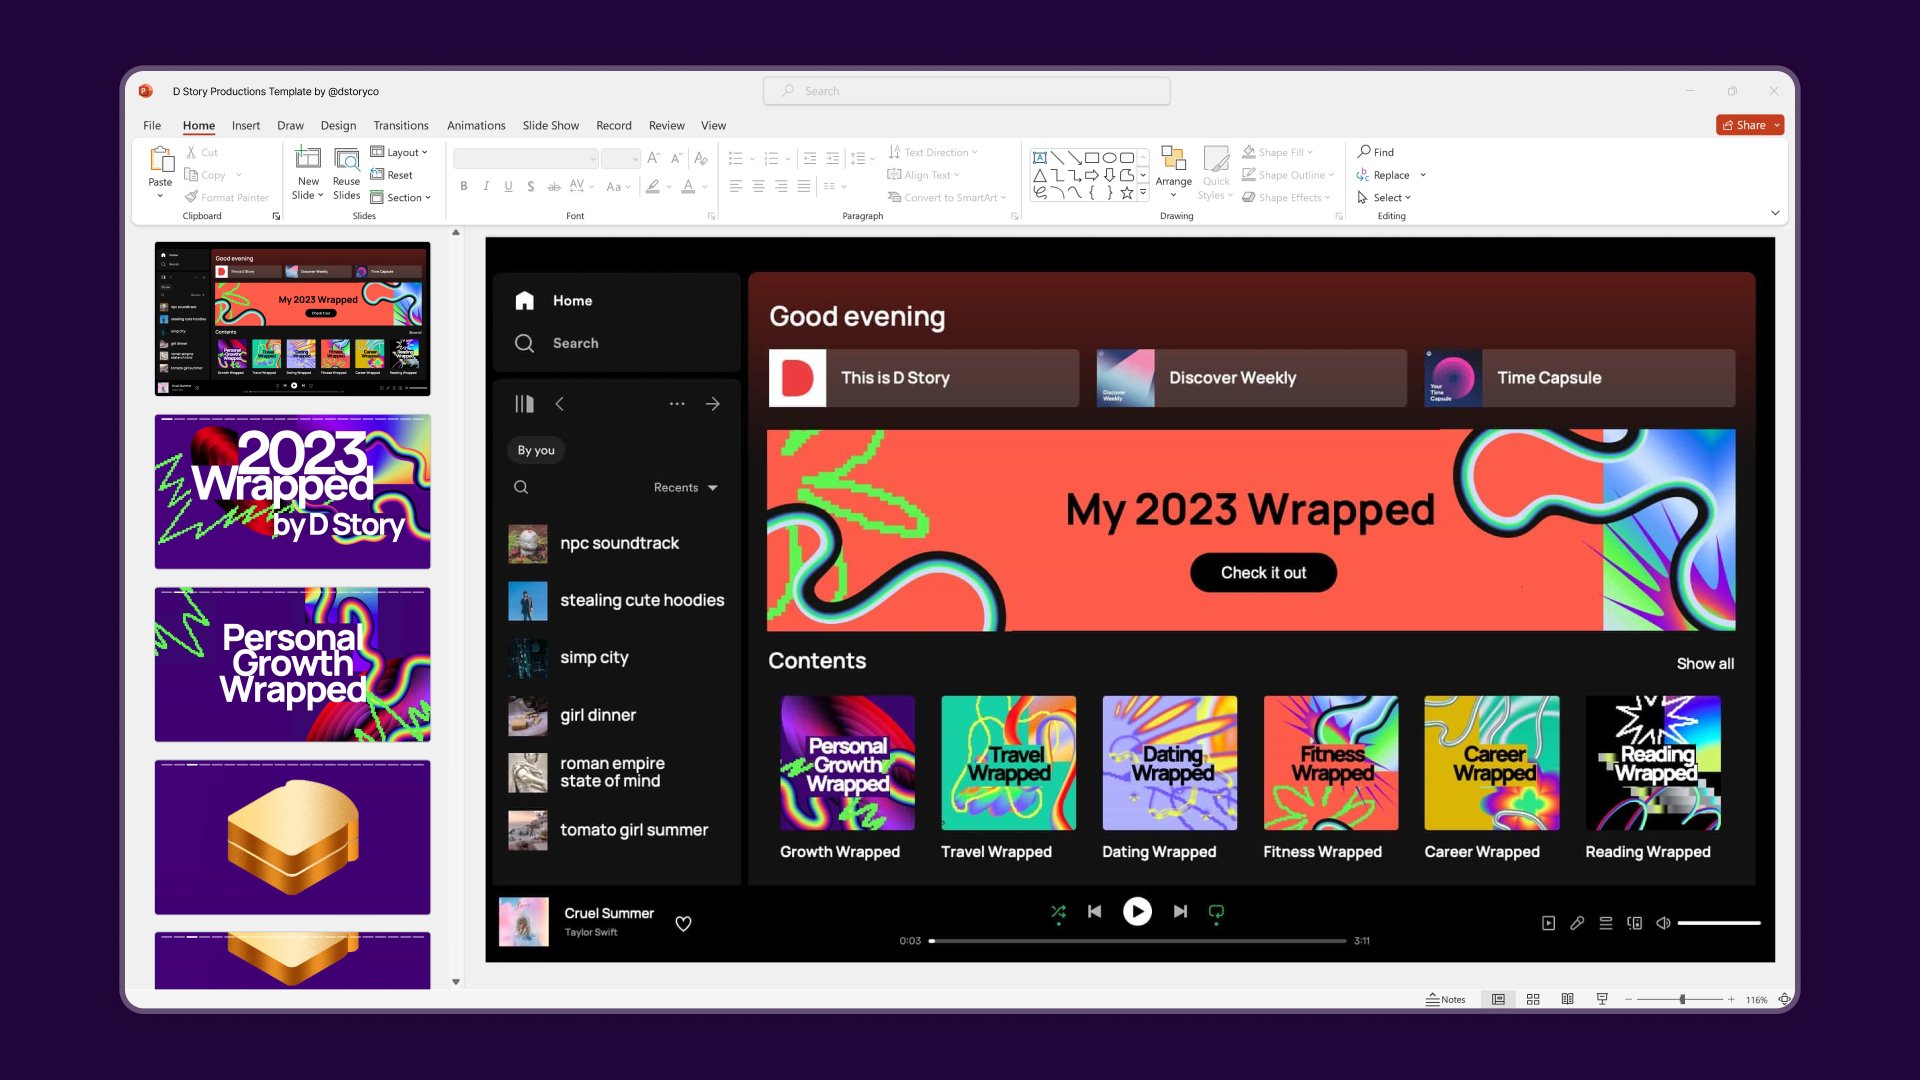Click the Share button
The width and height of the screenshot is (1920, 1080).
pyautogui.click(x=1748, y=124)
